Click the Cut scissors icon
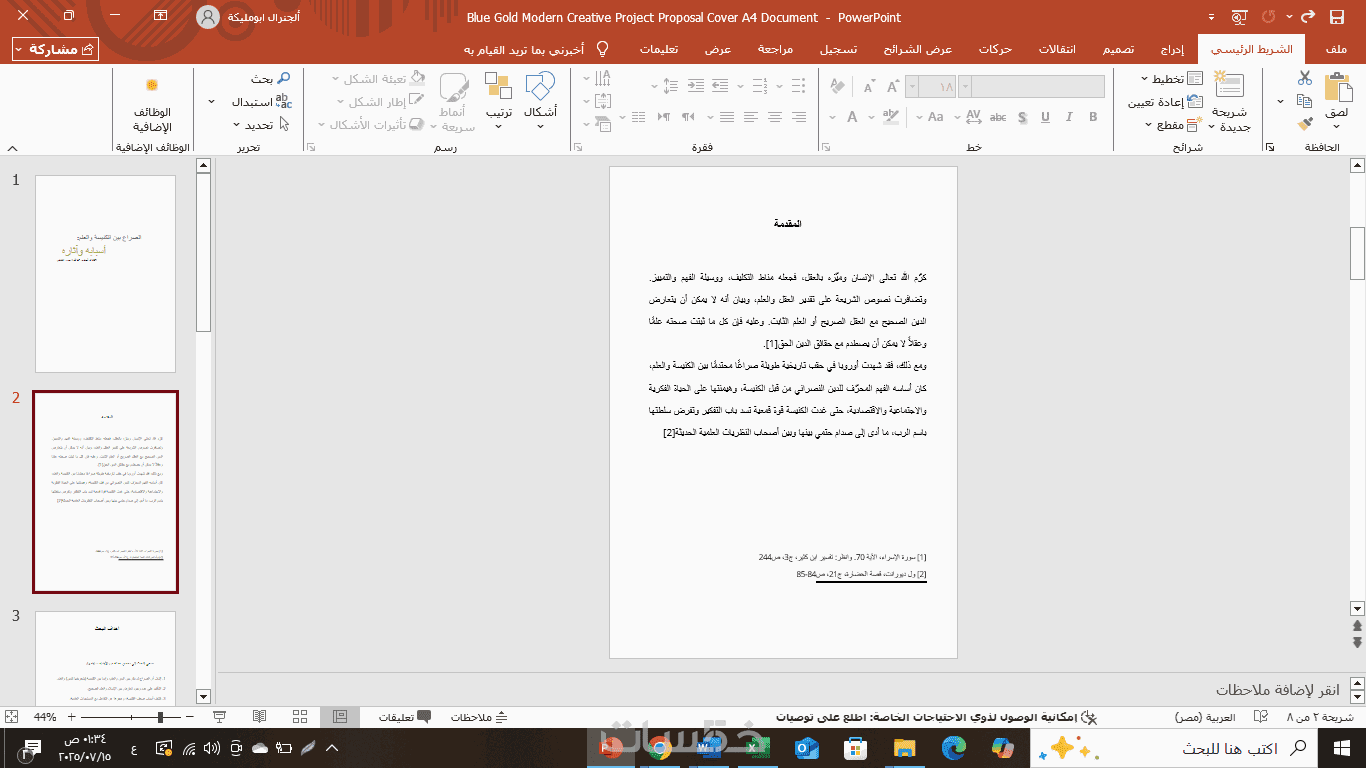This screenshot has width=1366, height=768. 1304,78
